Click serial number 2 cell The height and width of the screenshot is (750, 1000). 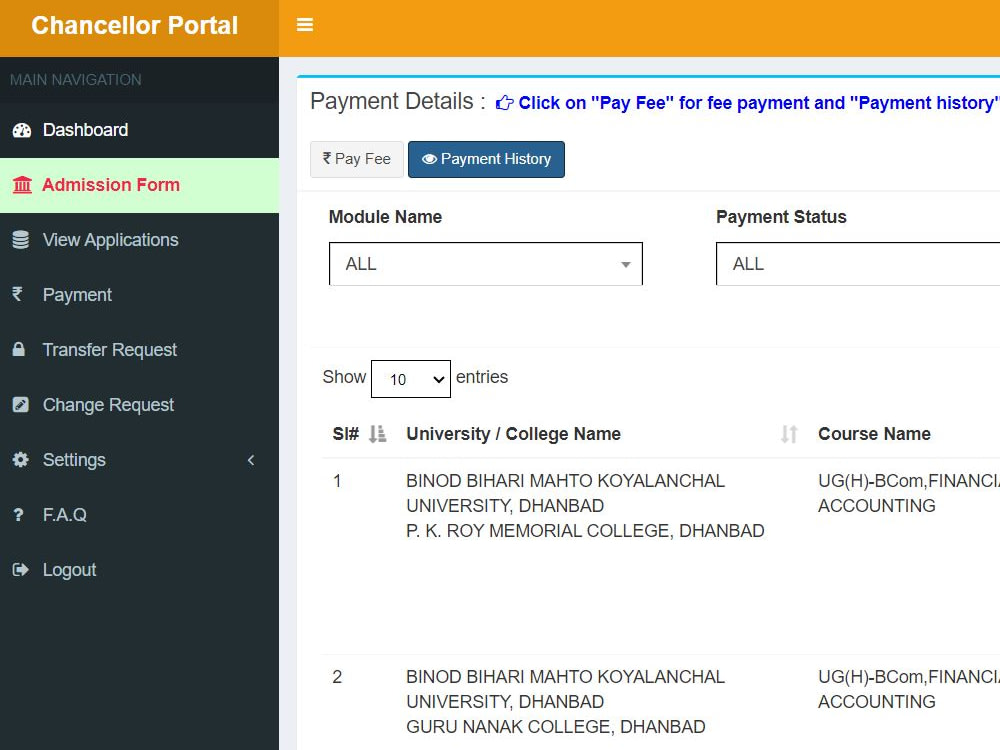point(337,677)
